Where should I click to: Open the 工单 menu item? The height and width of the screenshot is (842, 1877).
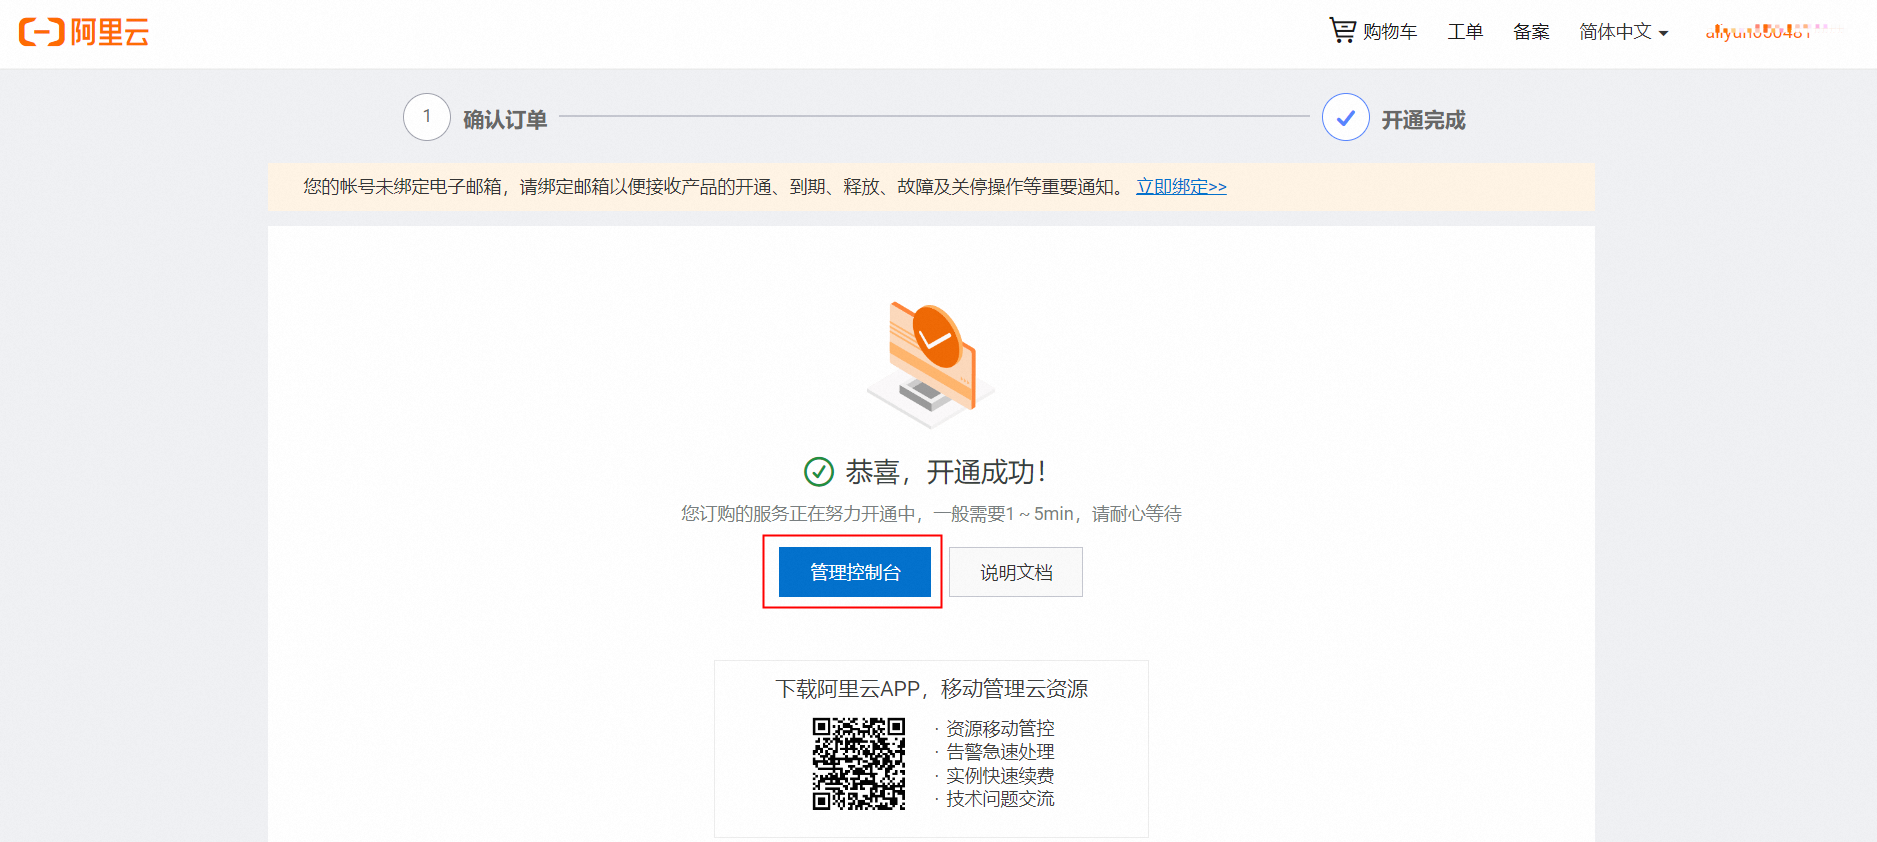pyautogui.click(x=1465, y=32)
